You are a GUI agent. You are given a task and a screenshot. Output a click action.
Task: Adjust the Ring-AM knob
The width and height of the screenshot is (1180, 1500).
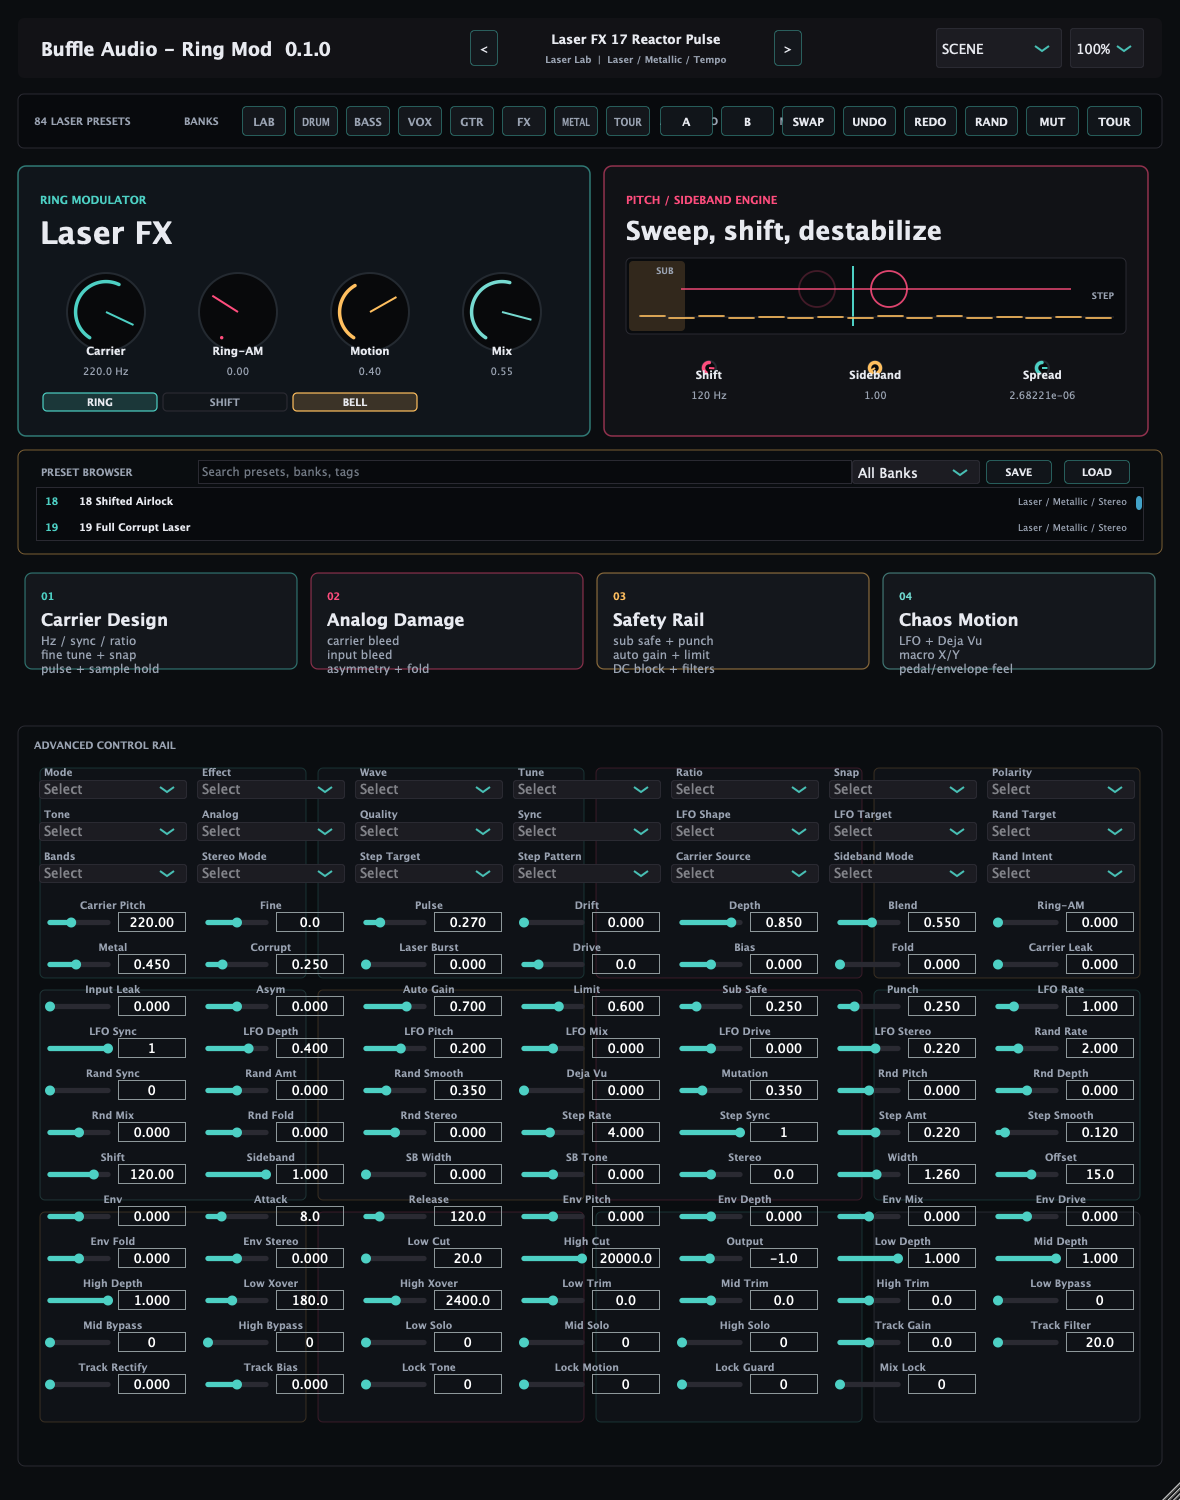pyautogui.click(x=238, y=312)
